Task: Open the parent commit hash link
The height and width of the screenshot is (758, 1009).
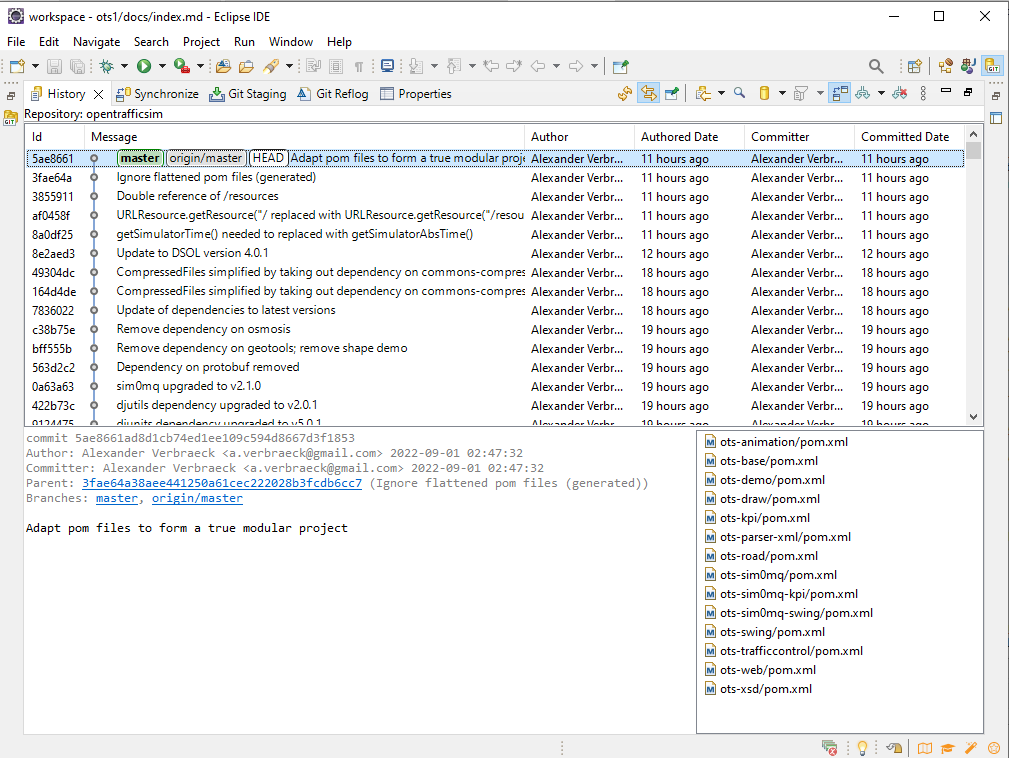Action: tap(222, 483)
